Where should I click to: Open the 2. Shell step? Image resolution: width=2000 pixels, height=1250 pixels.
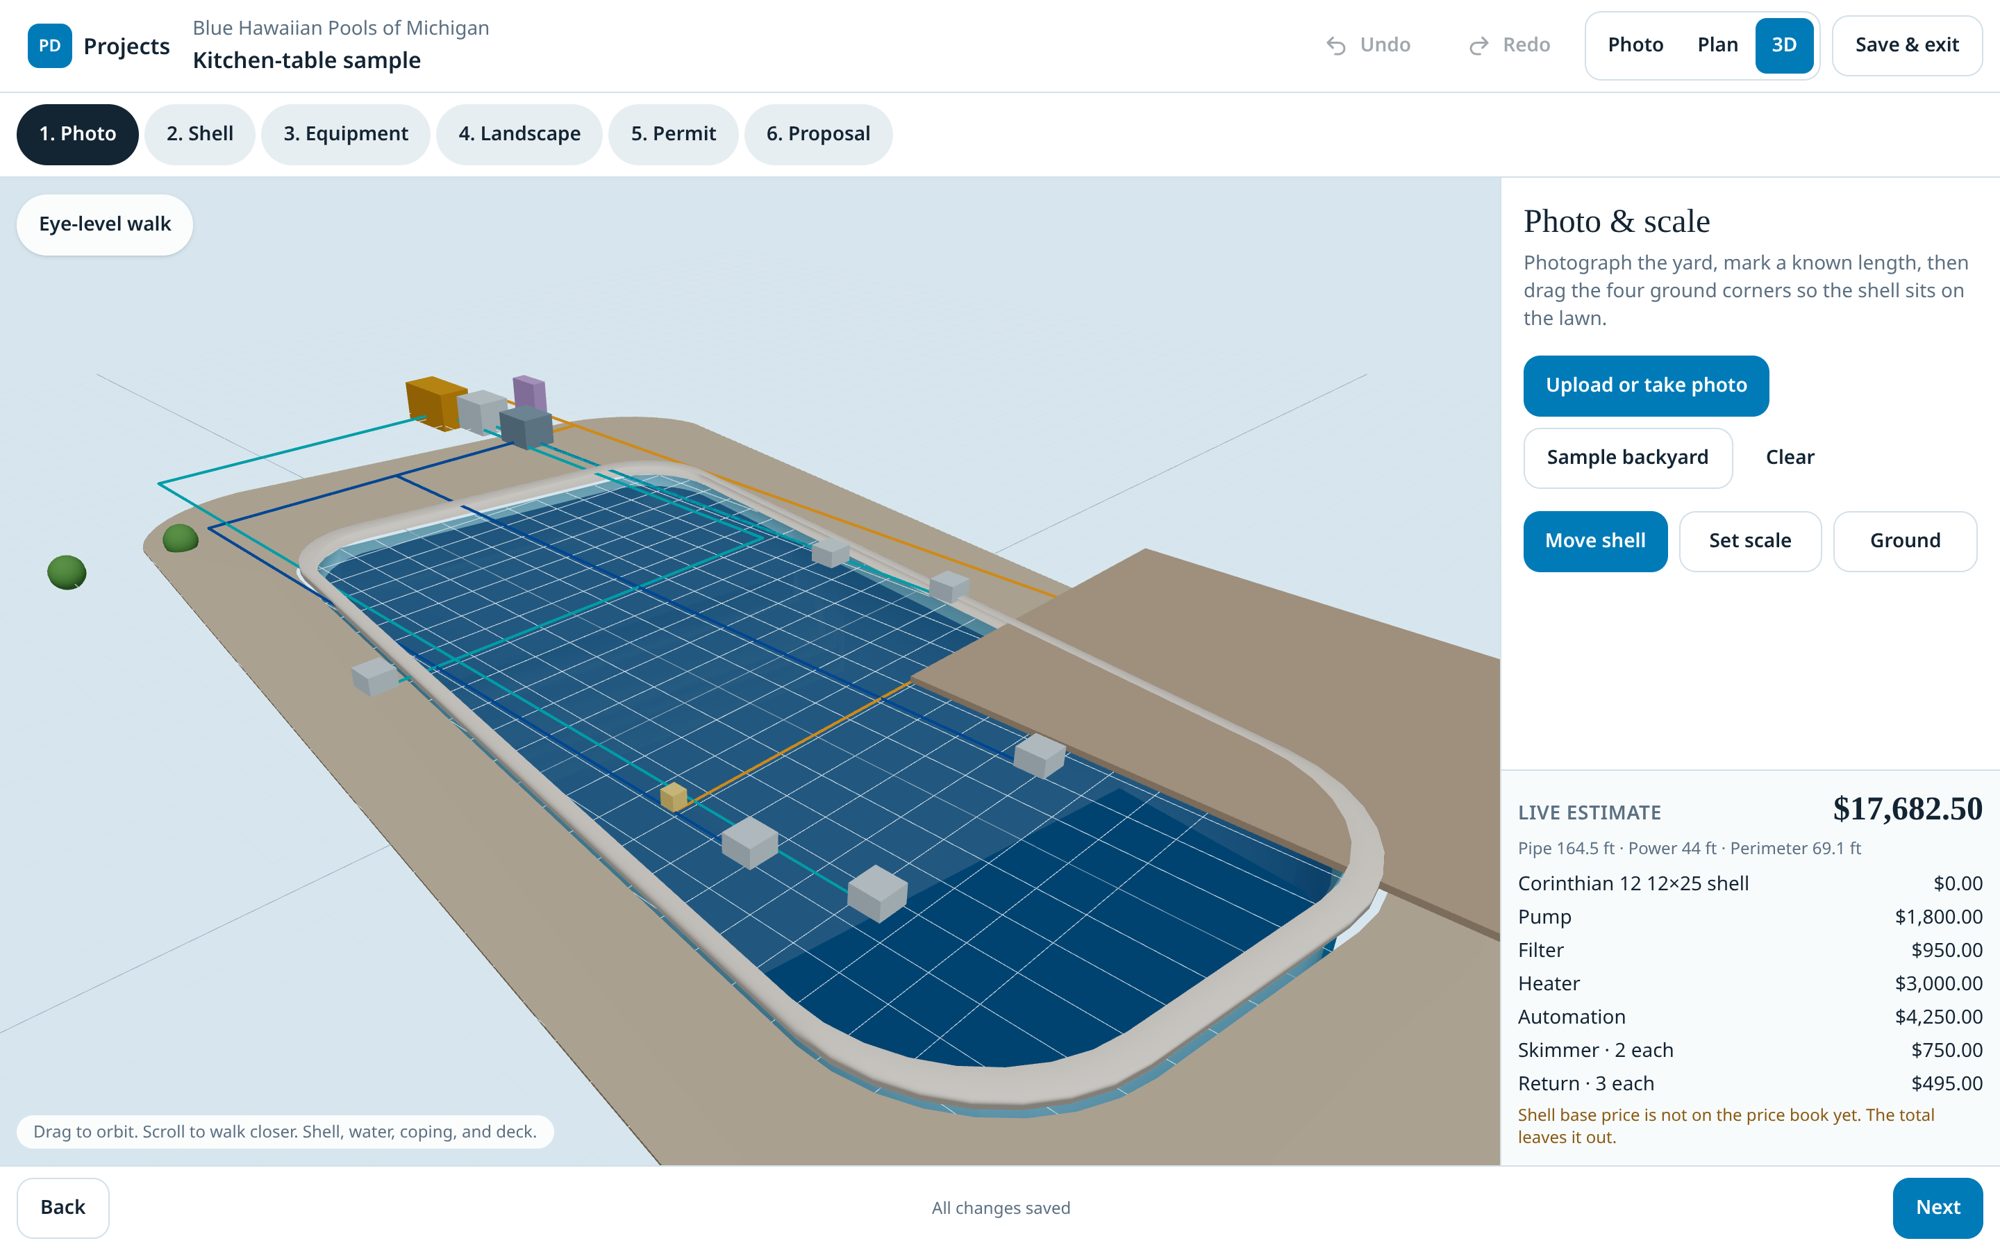[x=200, y=134]
